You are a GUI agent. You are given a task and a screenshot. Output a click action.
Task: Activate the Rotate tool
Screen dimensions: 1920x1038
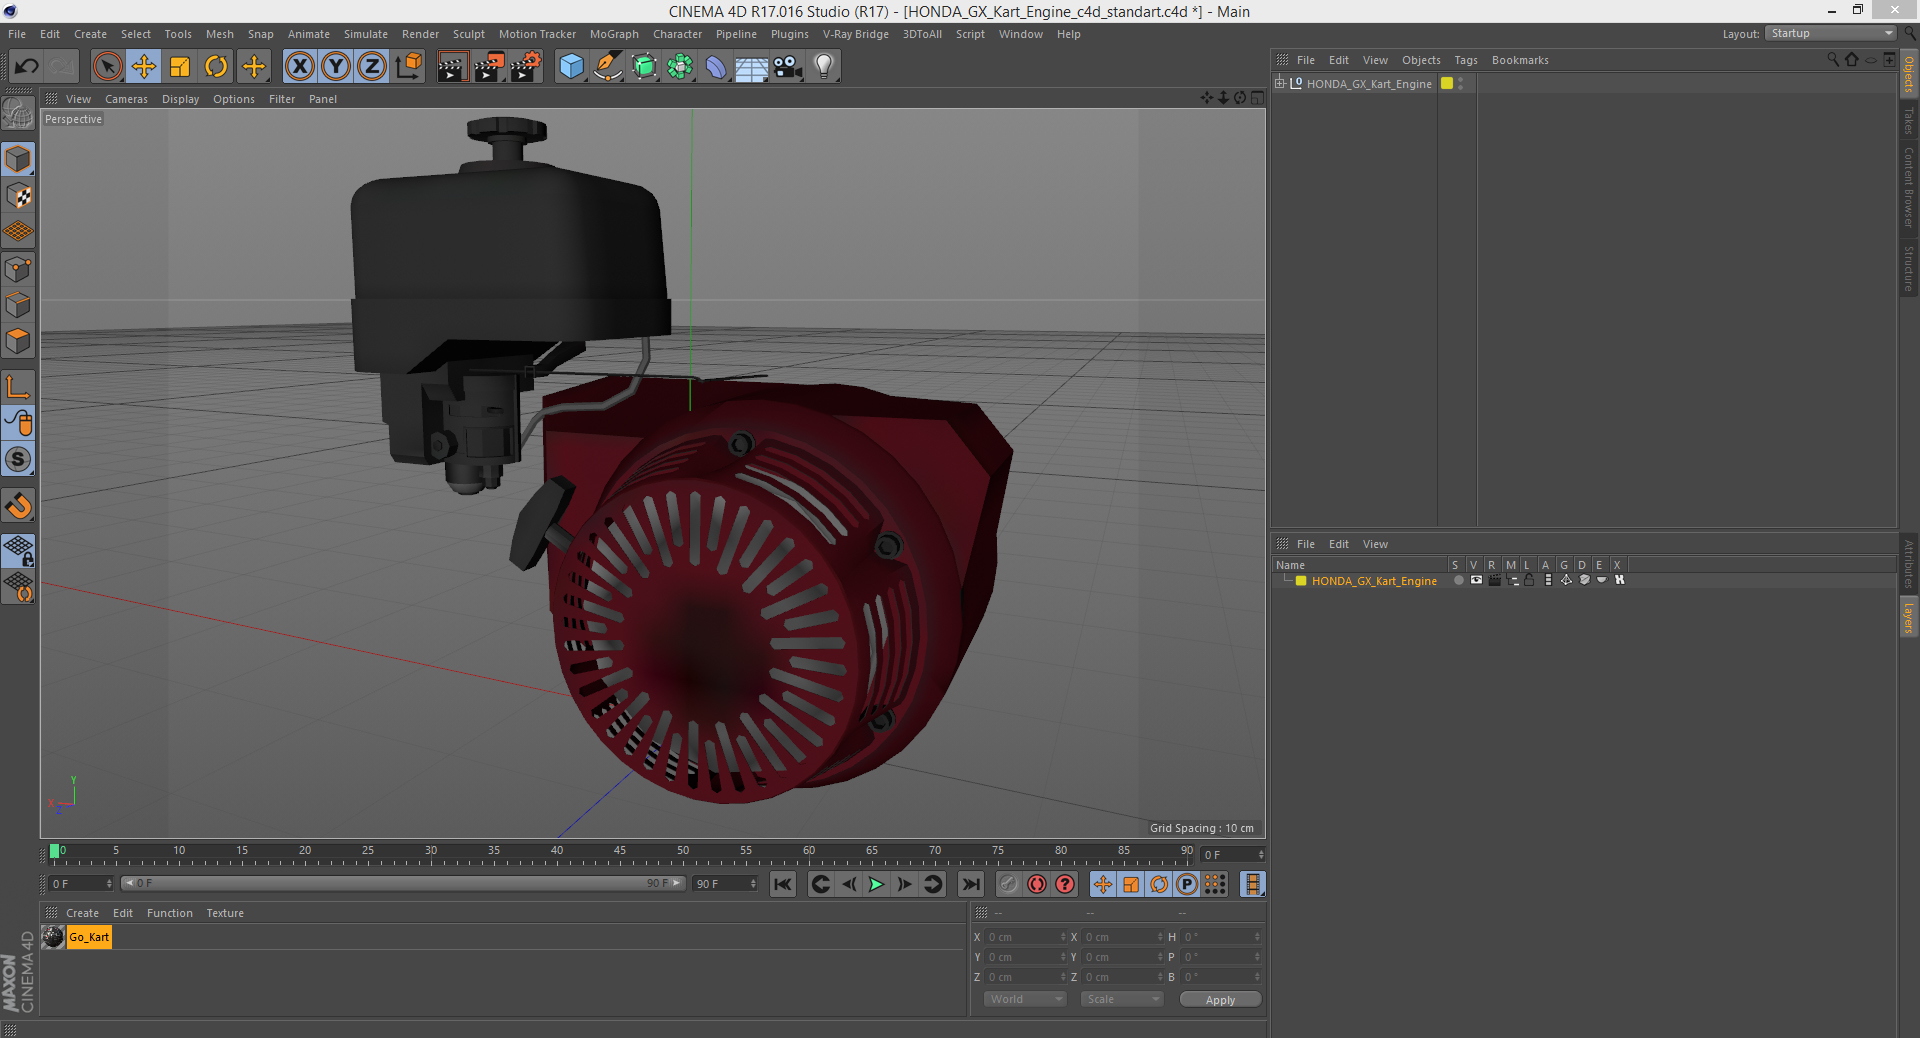216,67
